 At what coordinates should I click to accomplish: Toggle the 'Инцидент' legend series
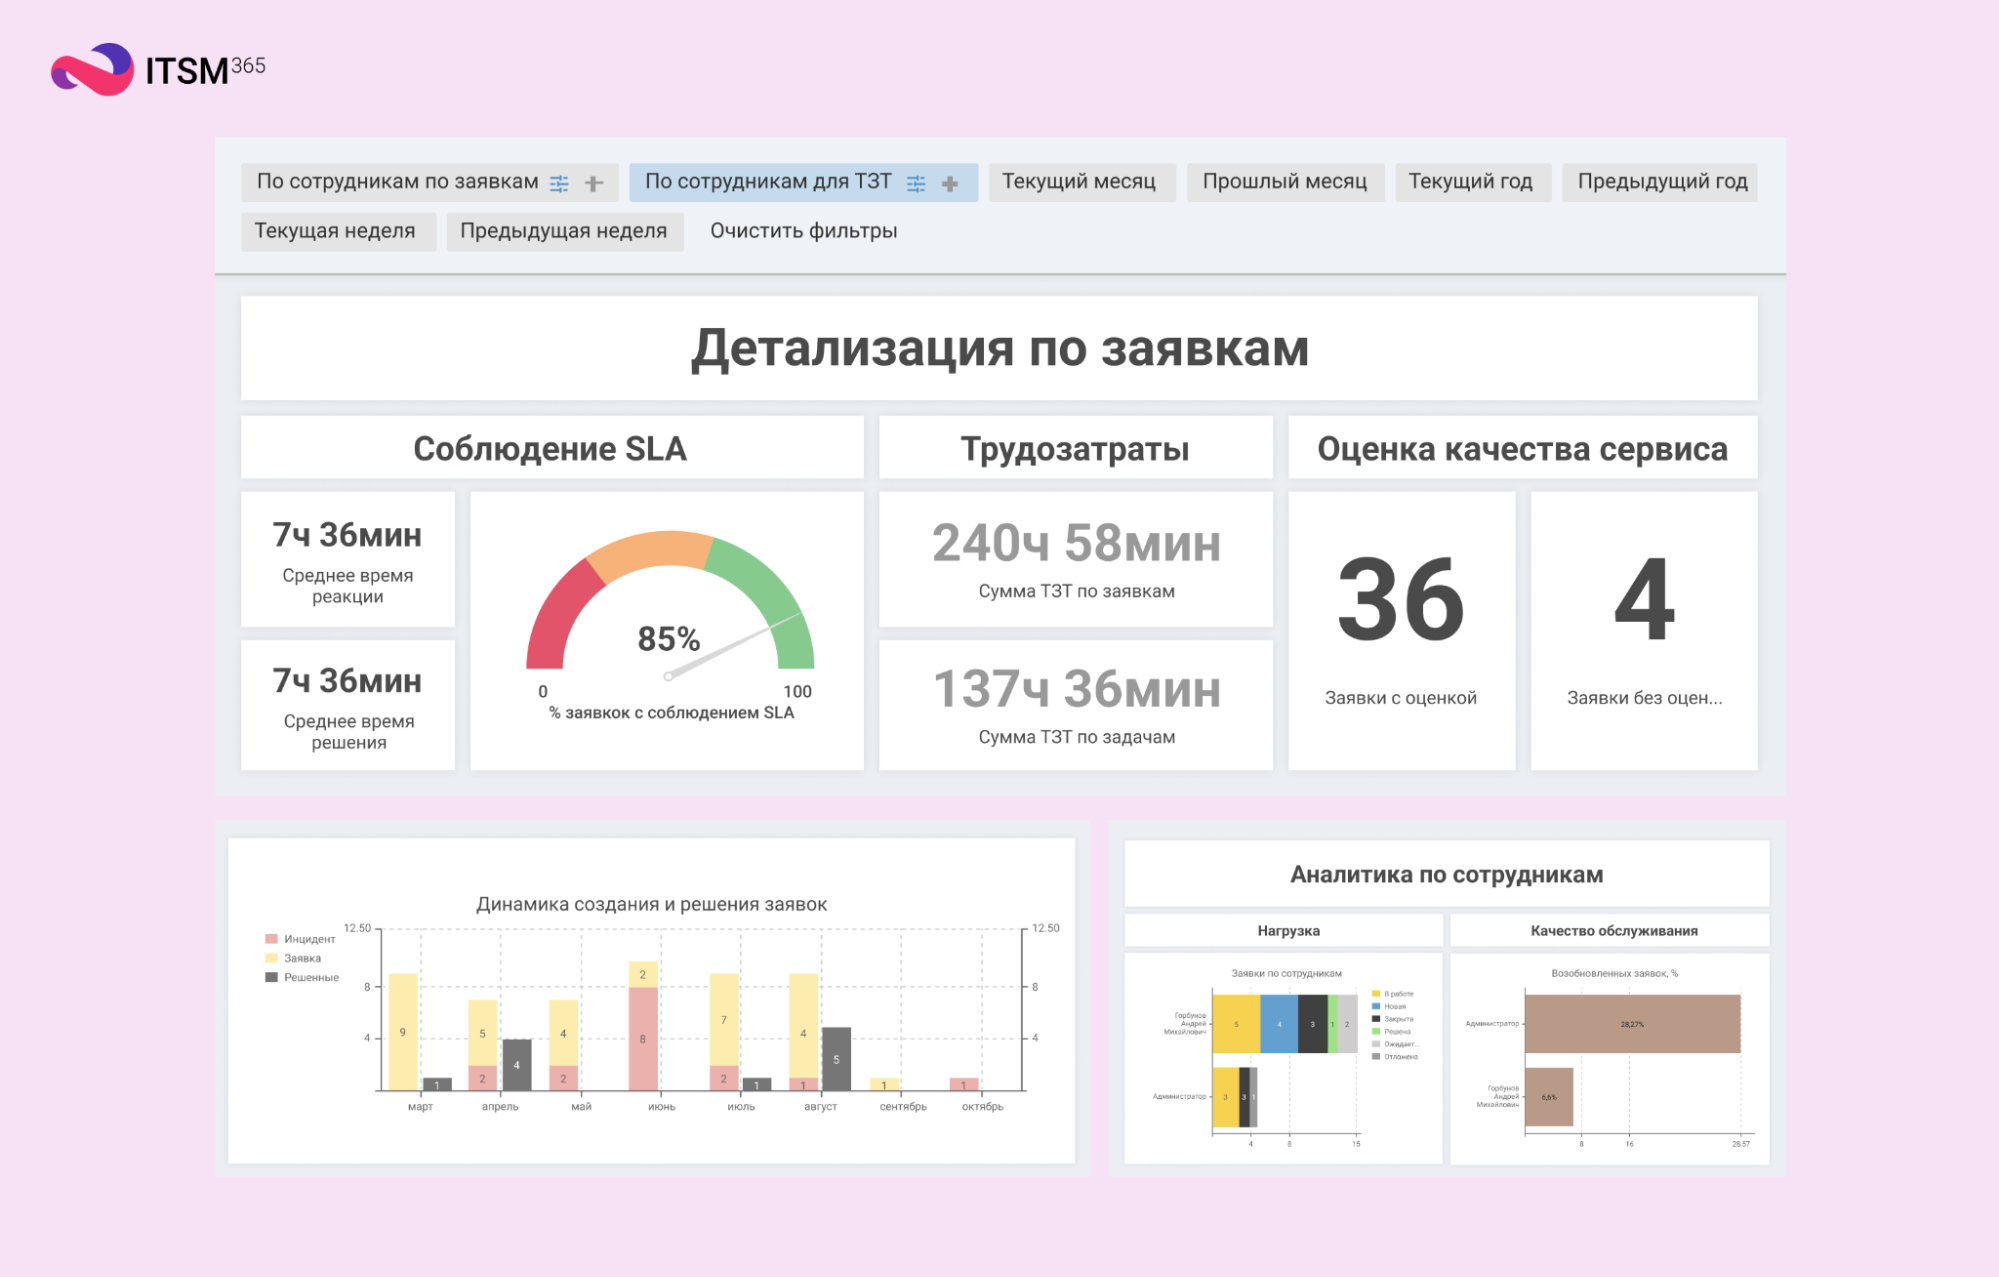(300, 939)
